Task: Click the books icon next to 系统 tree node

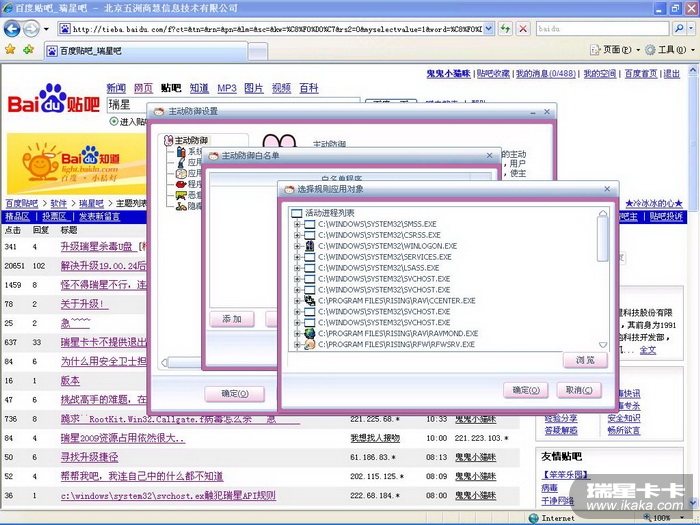Action: [x=181, y=152]
